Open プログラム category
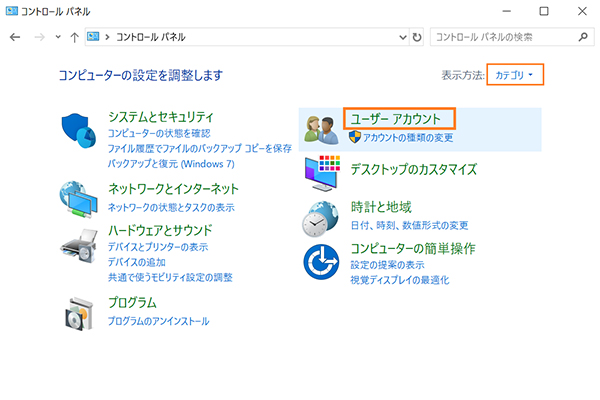Viewport: 600px width, 400px height. [x=132, y=302]
